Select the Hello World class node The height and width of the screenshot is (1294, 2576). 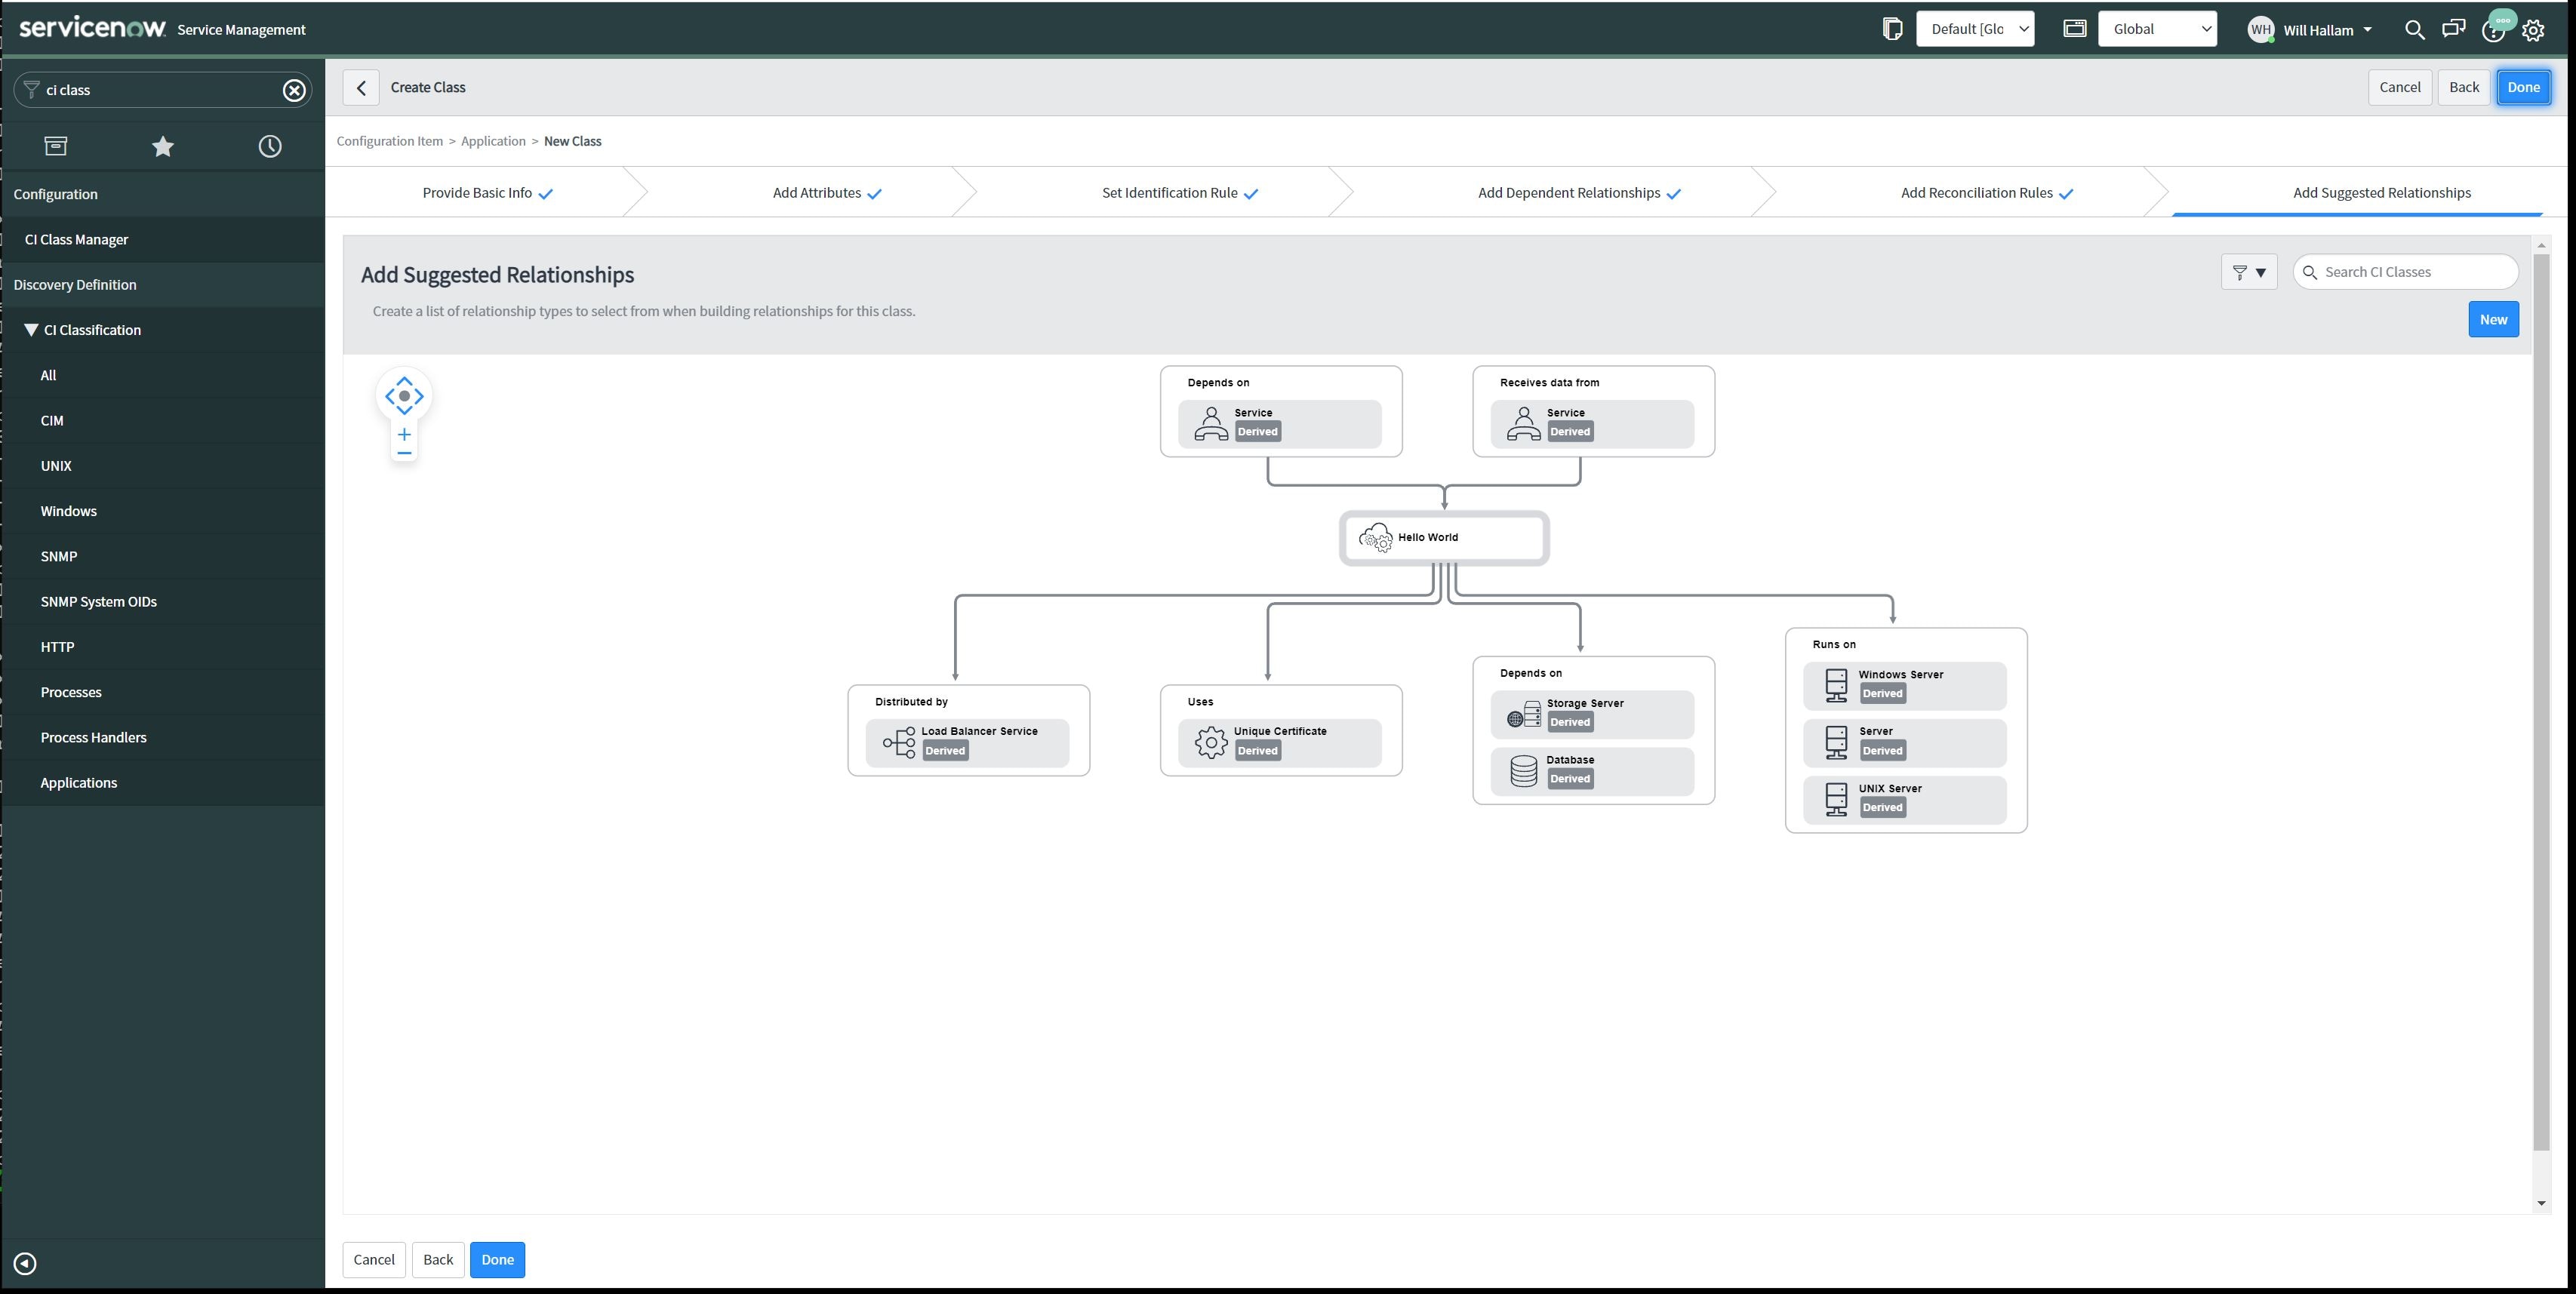[x=1443, y=537]
